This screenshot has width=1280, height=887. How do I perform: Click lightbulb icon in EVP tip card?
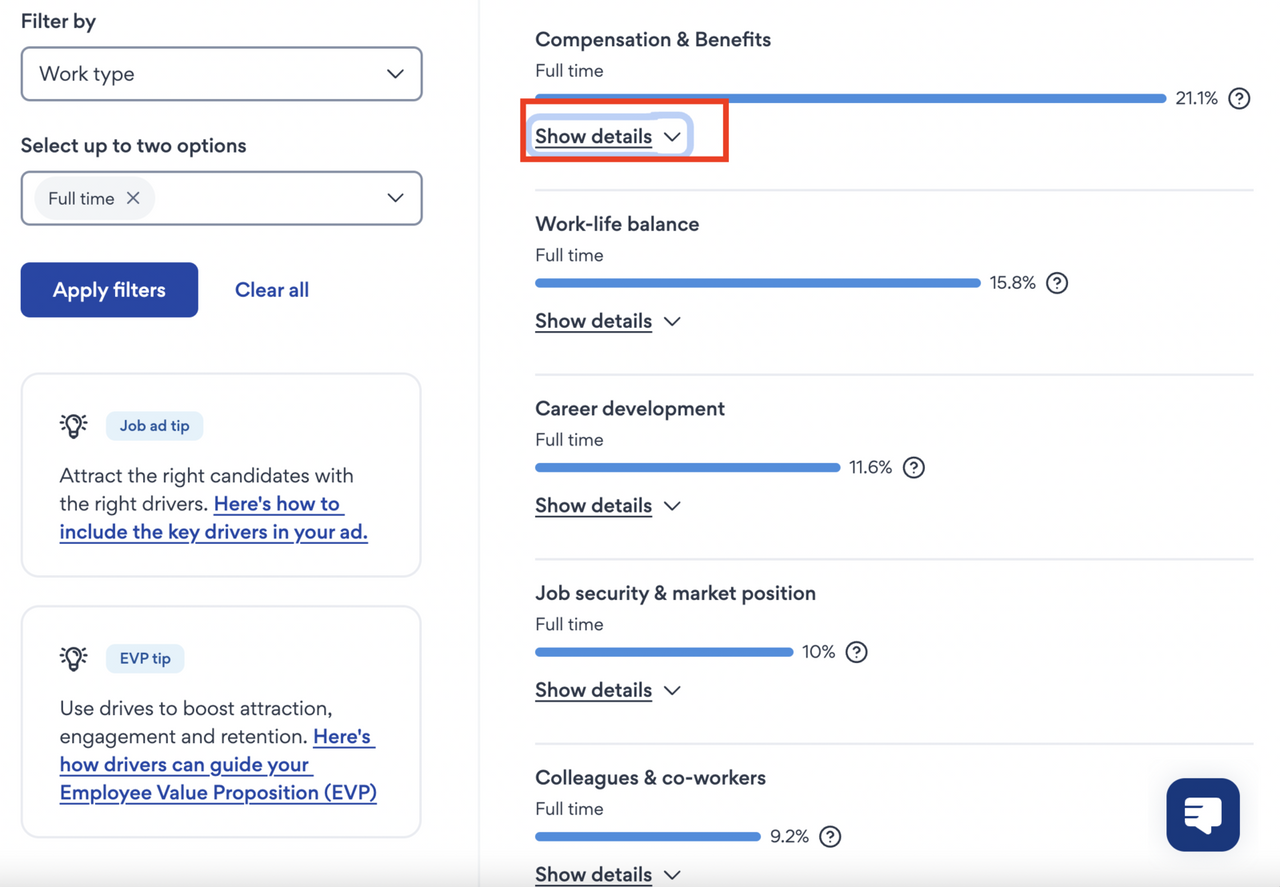click(x=73, y=658)
